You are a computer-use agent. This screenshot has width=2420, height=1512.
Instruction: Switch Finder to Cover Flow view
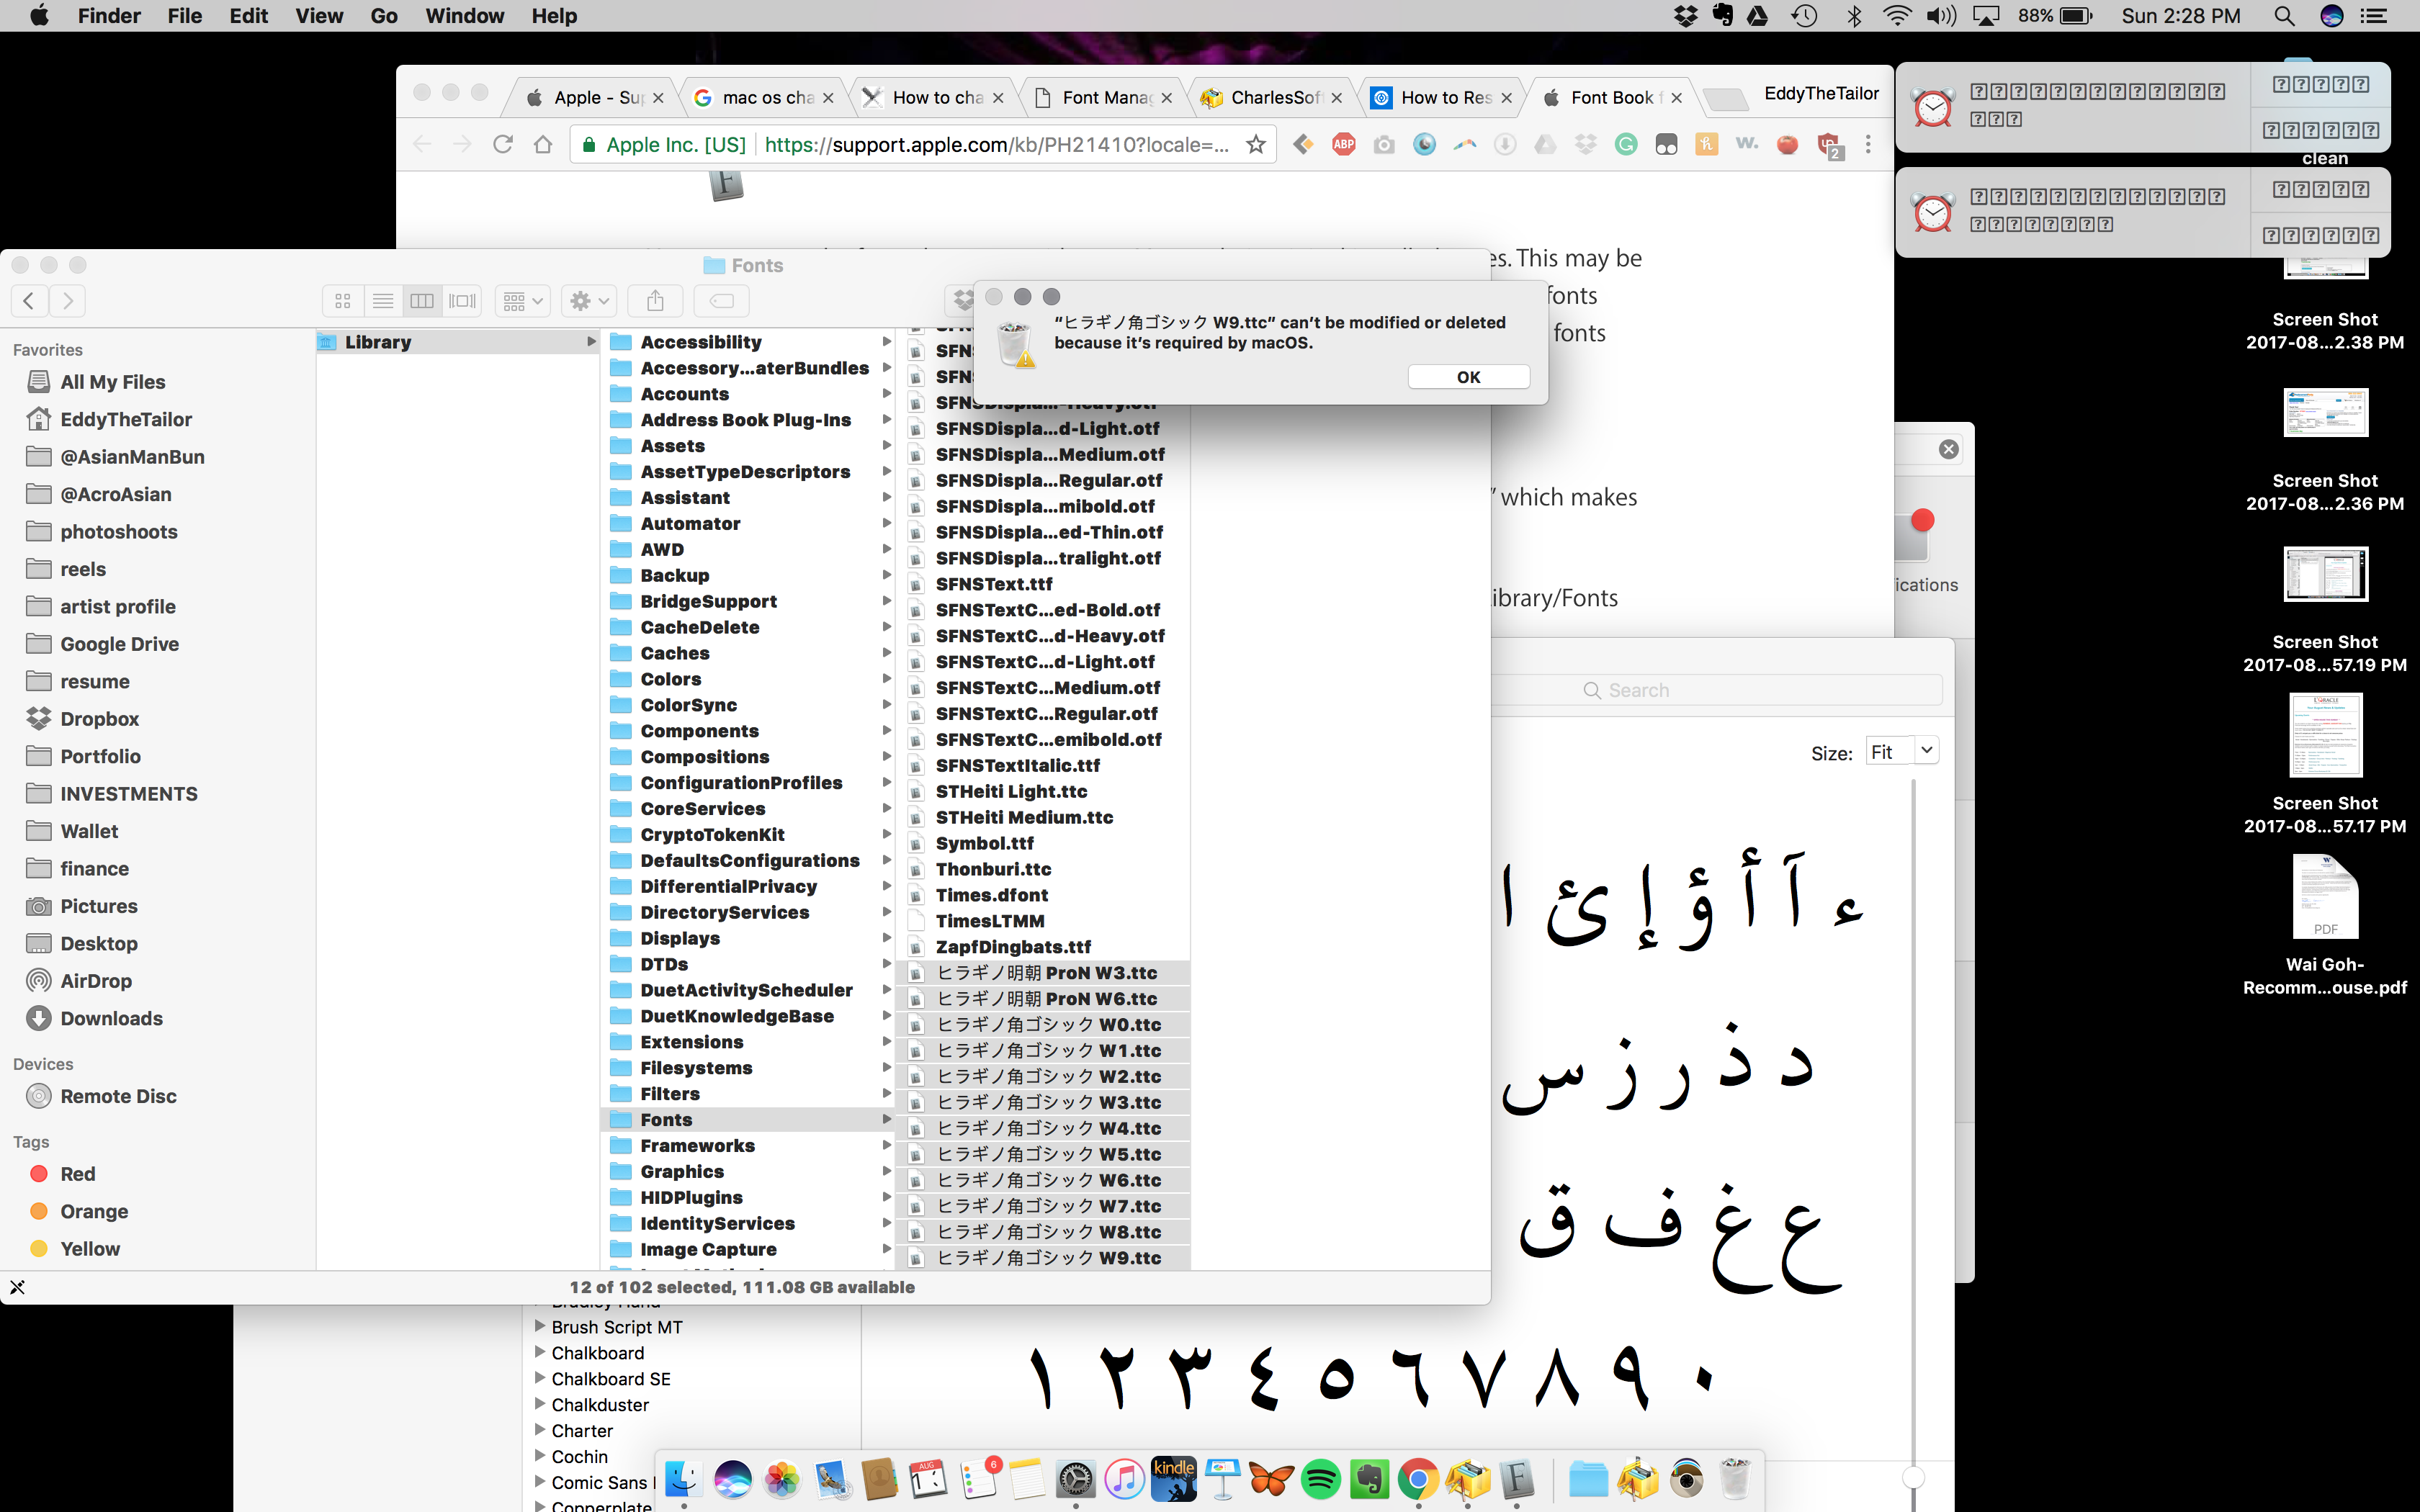click(462, 301)
